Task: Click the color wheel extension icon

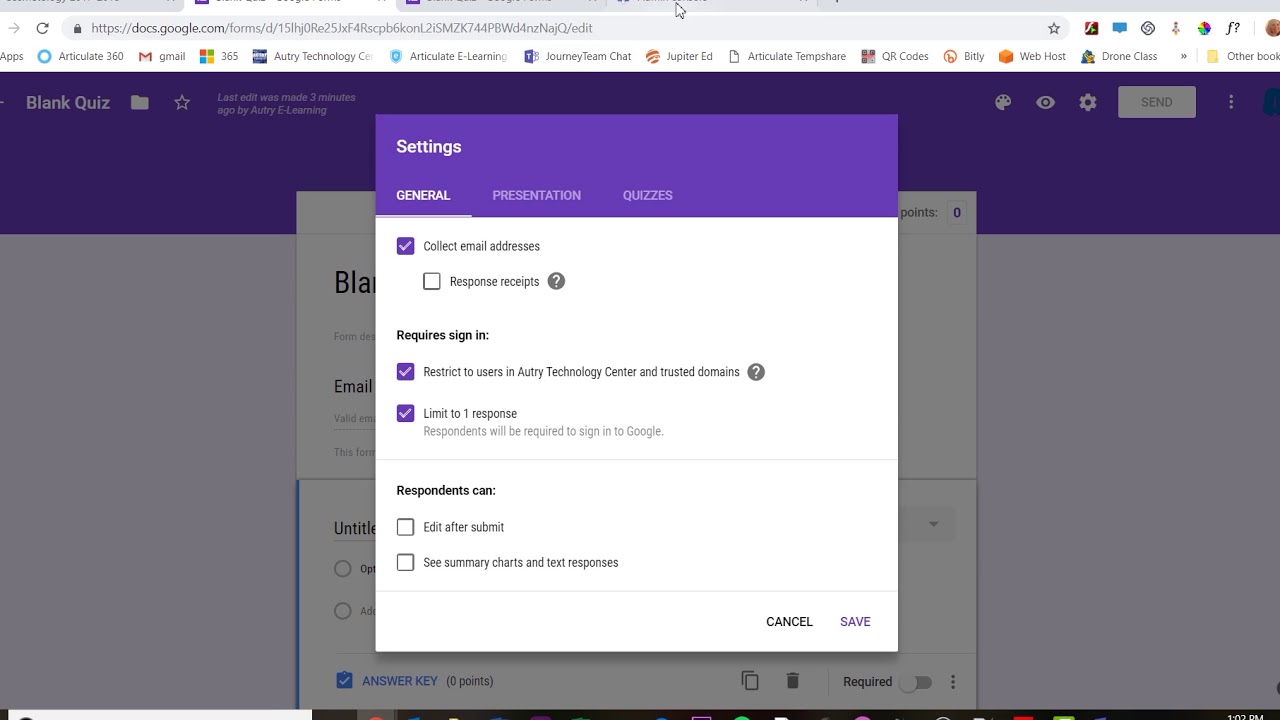Action: [1204, 28]
